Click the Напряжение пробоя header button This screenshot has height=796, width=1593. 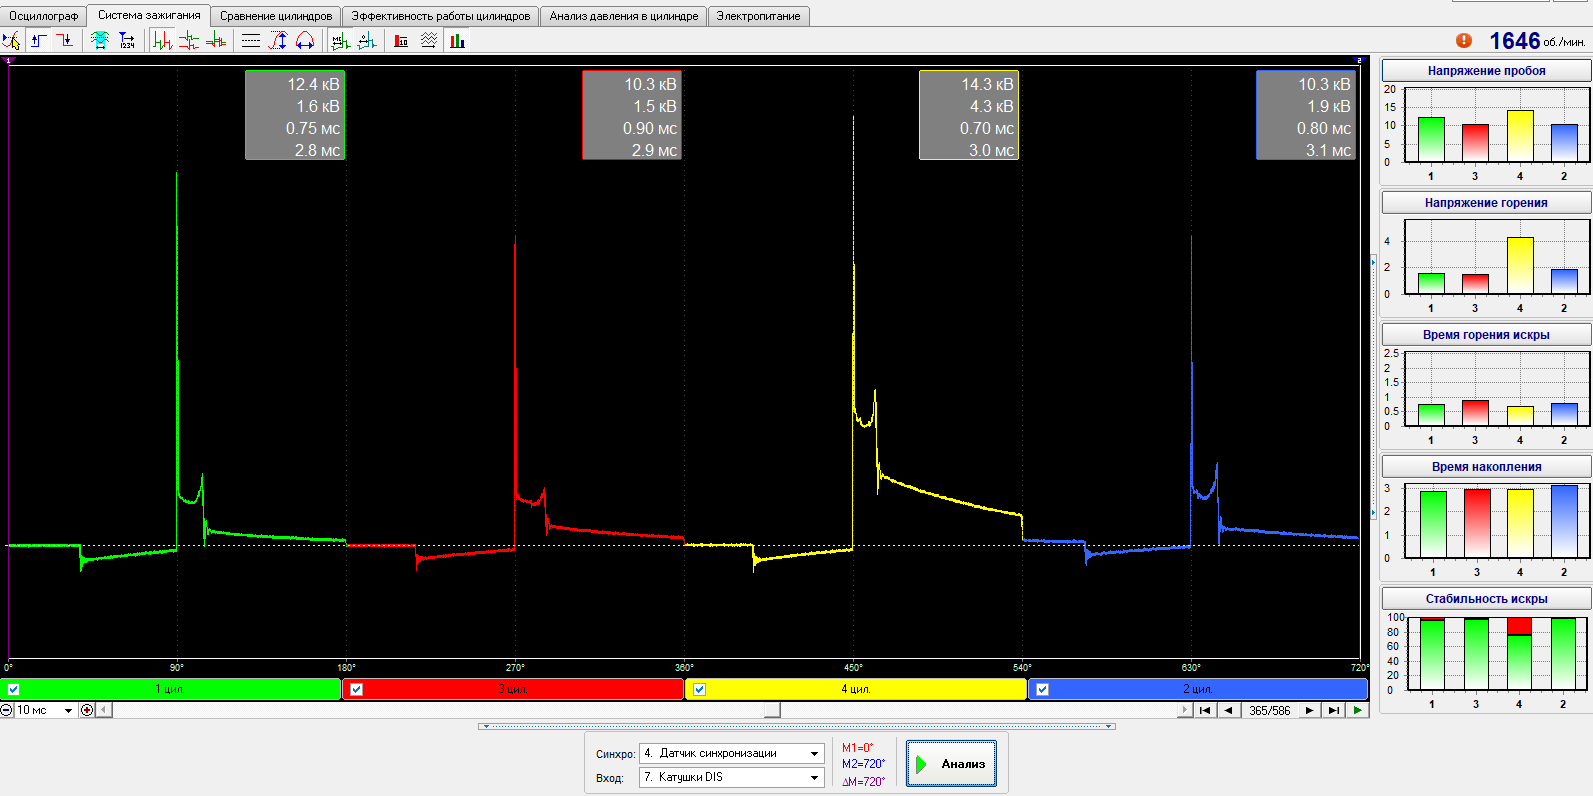[1486, 71]
